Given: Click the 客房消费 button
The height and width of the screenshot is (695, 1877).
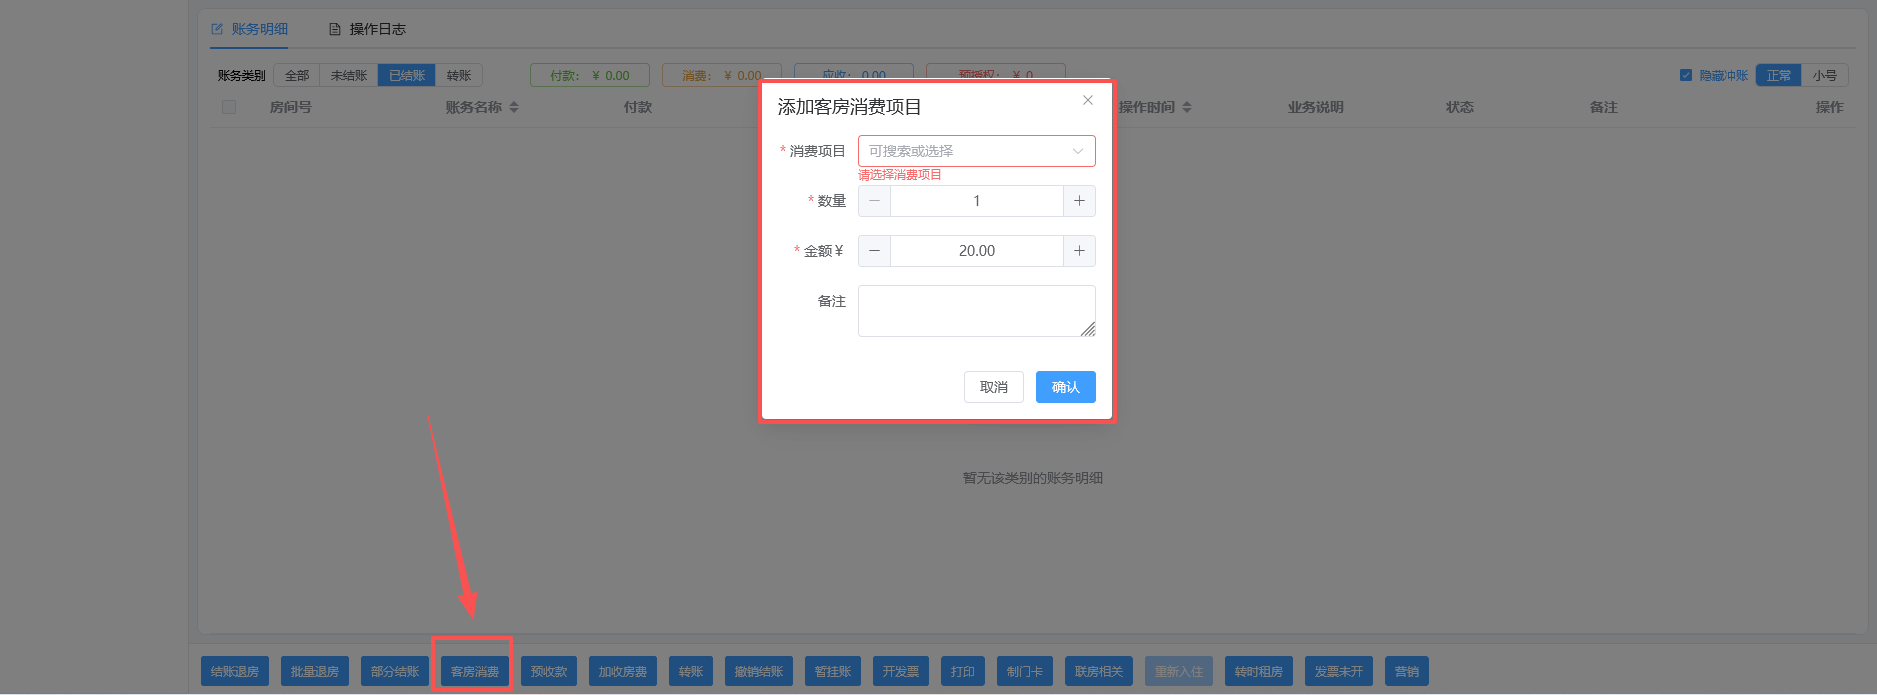Looking at the screenshot, I should pos(475,671).
